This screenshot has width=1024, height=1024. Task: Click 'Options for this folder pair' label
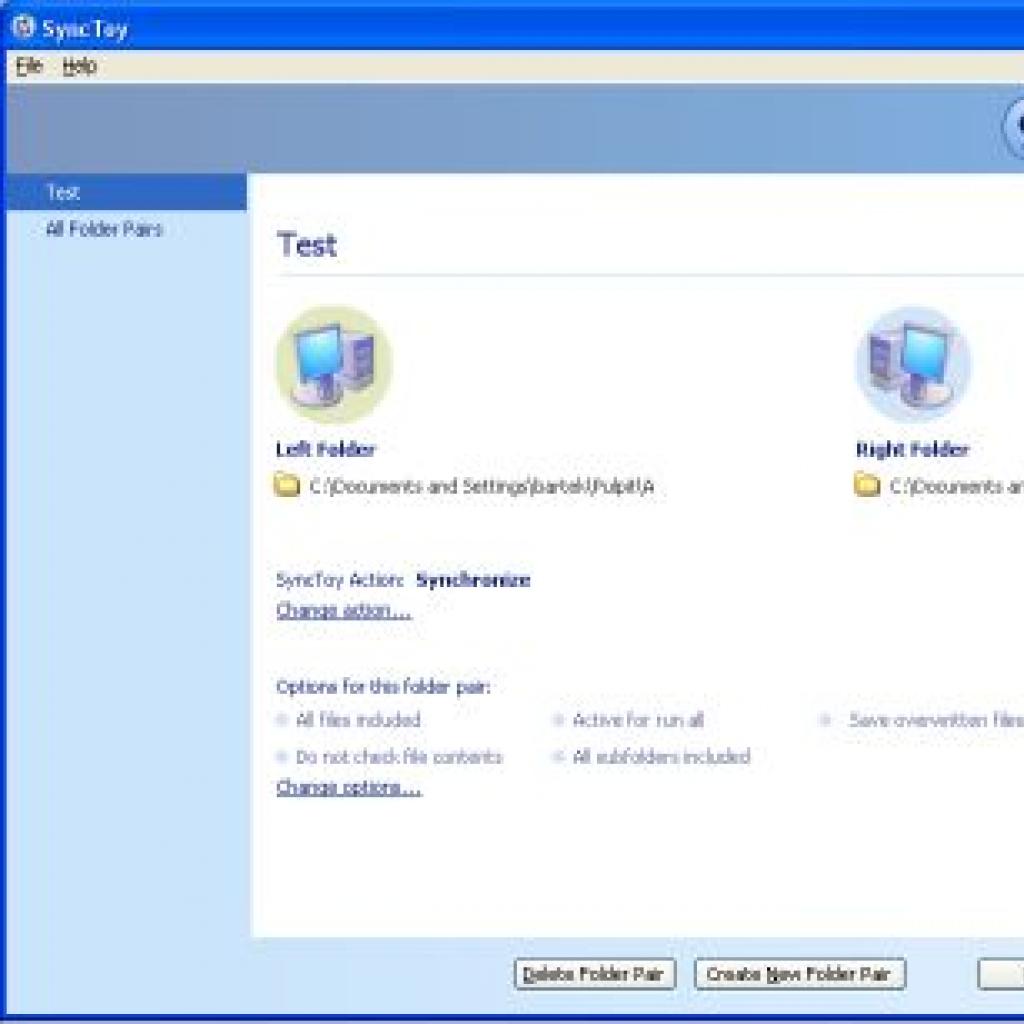[383, 687]
